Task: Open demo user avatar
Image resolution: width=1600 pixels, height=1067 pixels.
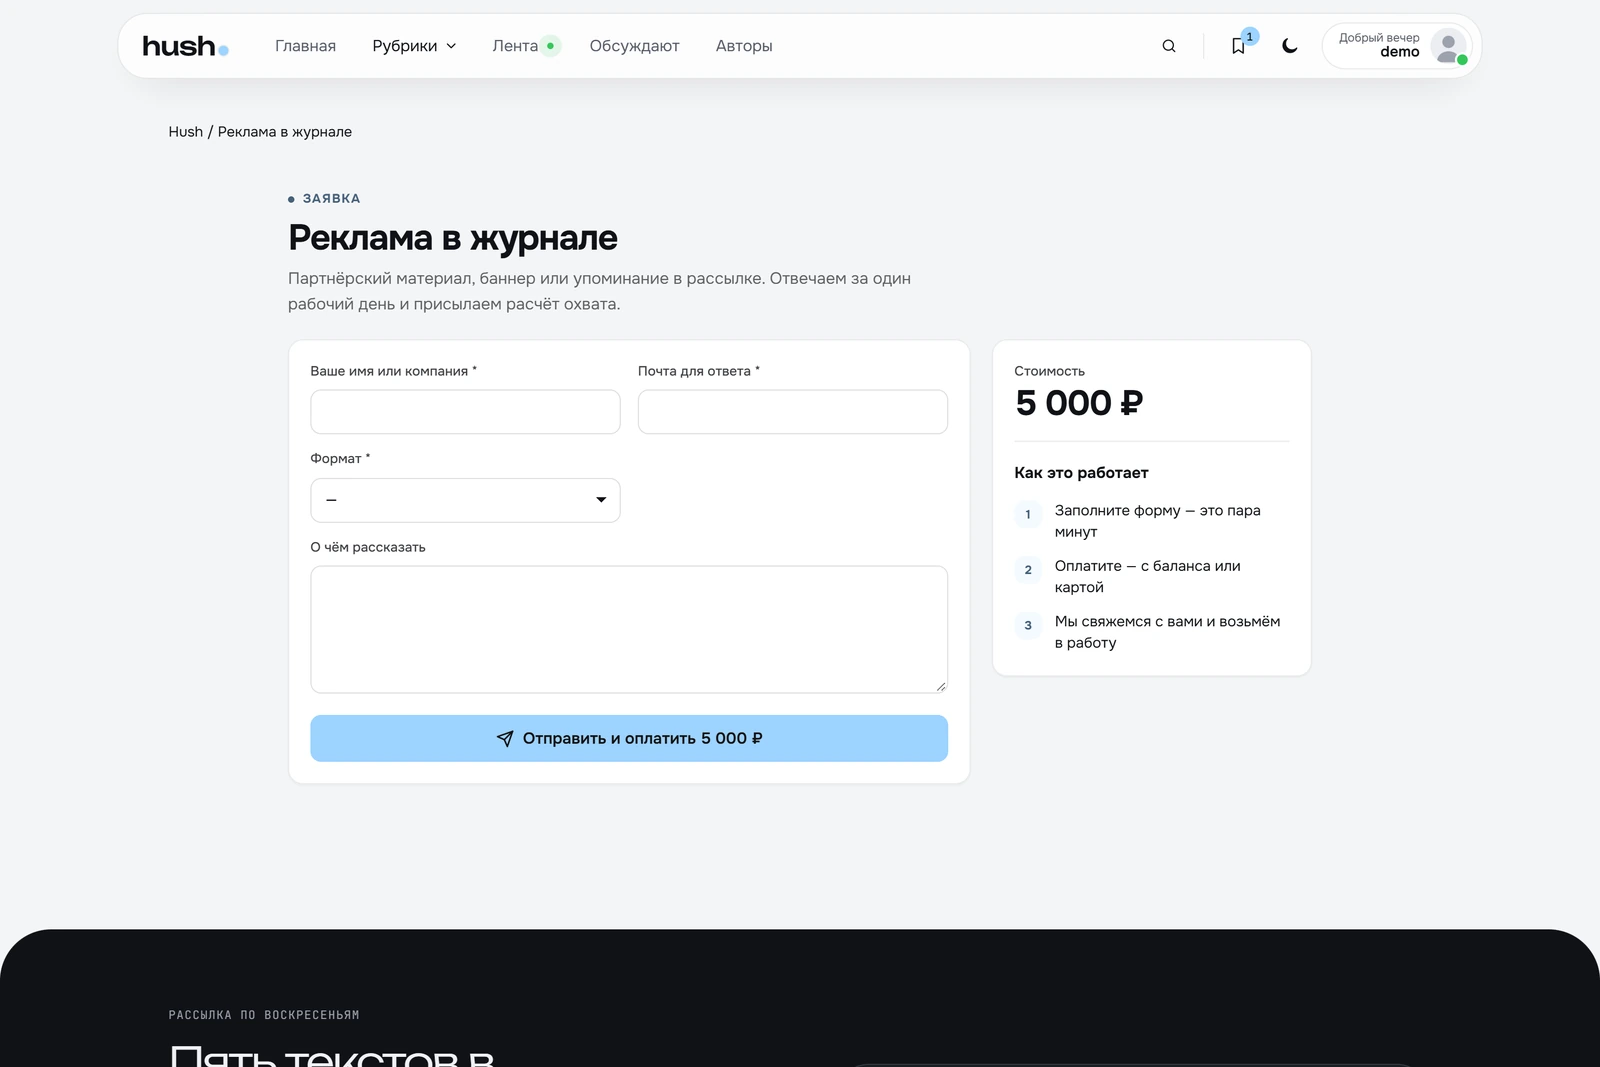Action: (x=1448, y=46)
